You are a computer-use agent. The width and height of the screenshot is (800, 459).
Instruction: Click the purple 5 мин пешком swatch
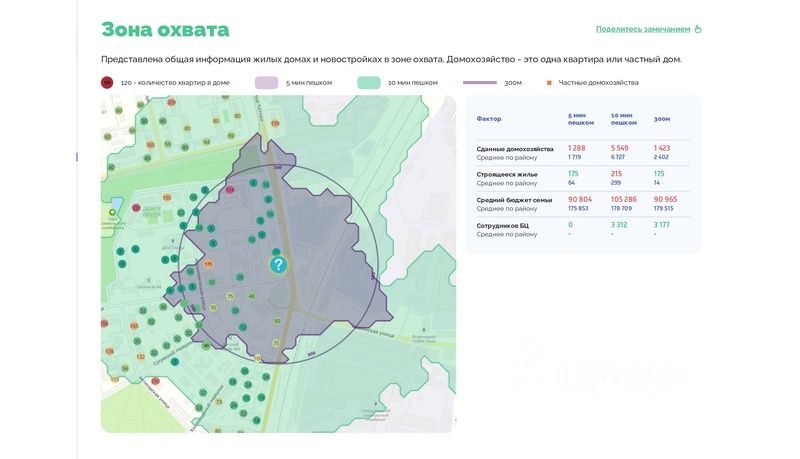267,83
